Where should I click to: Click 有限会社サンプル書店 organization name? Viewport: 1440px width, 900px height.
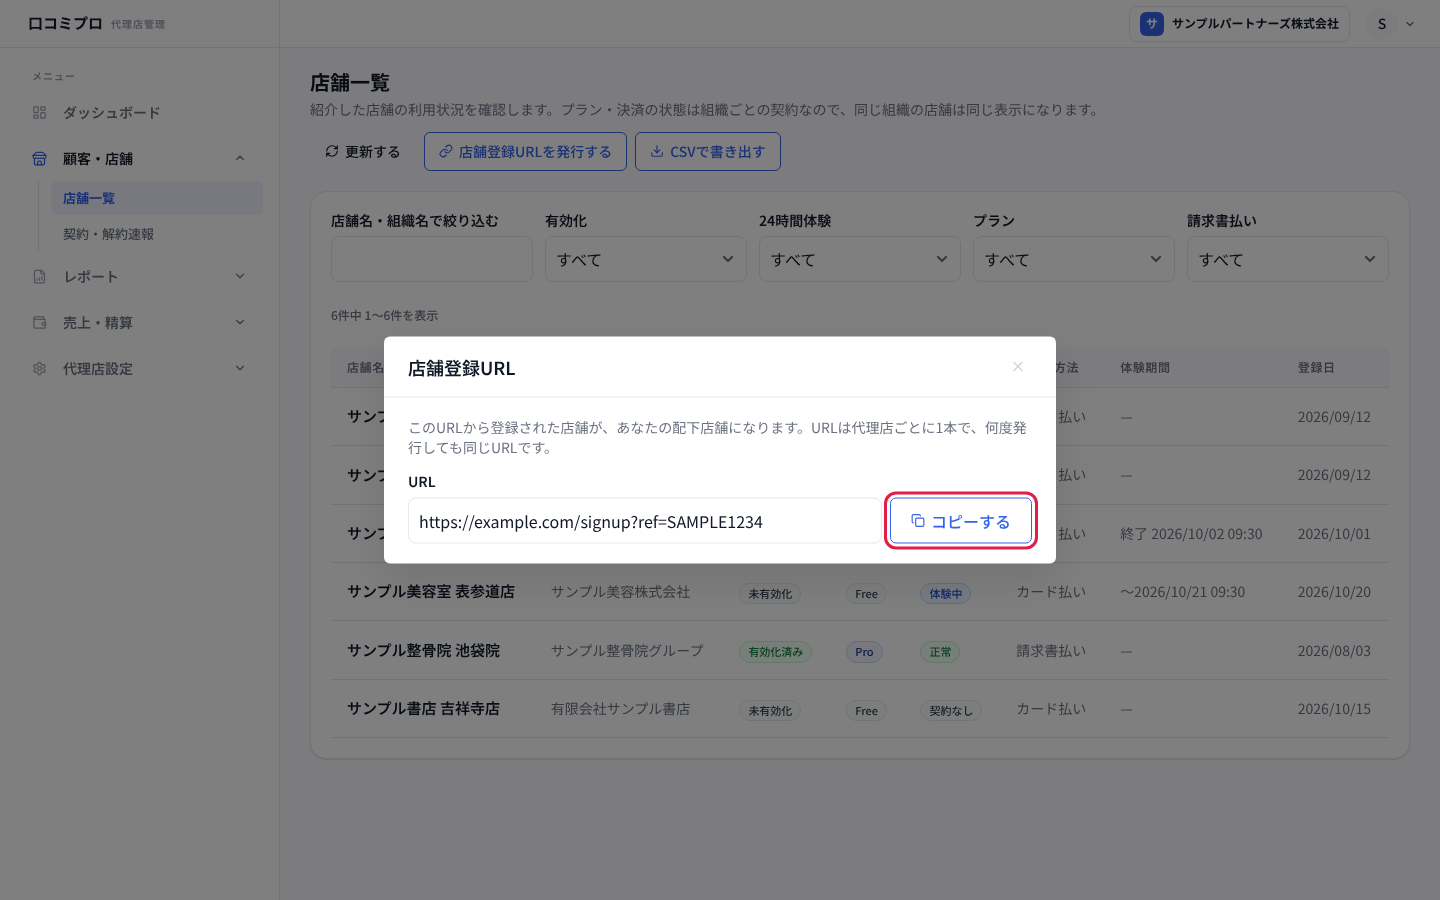(x=620, y=709)
